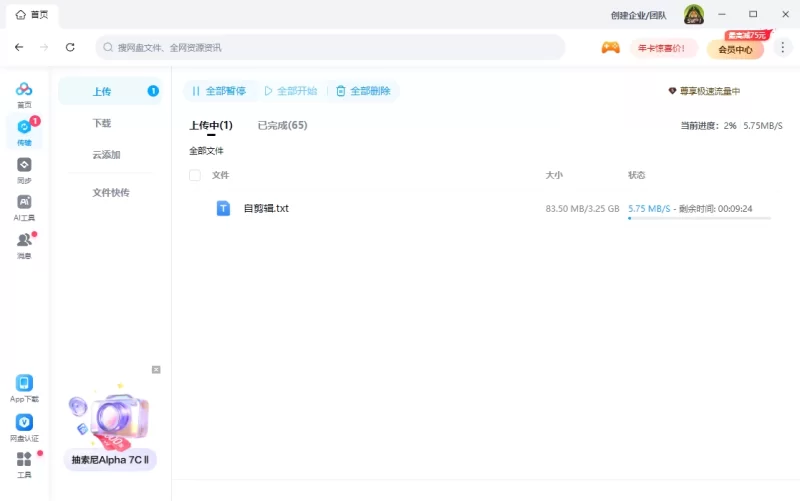Click the 文件 column header
This screenshot has width=800, height=501.
220,175
